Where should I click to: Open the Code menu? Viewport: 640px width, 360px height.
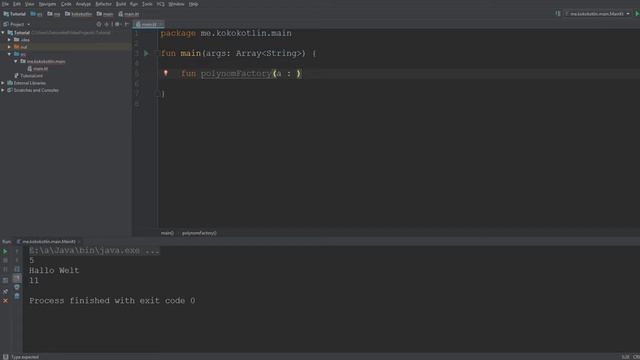66,4
